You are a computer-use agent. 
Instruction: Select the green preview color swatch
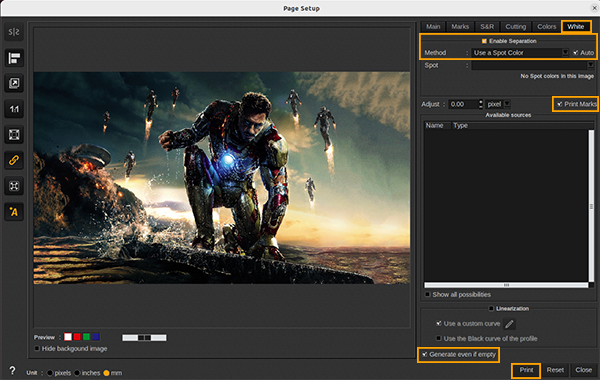coord(86,337)
